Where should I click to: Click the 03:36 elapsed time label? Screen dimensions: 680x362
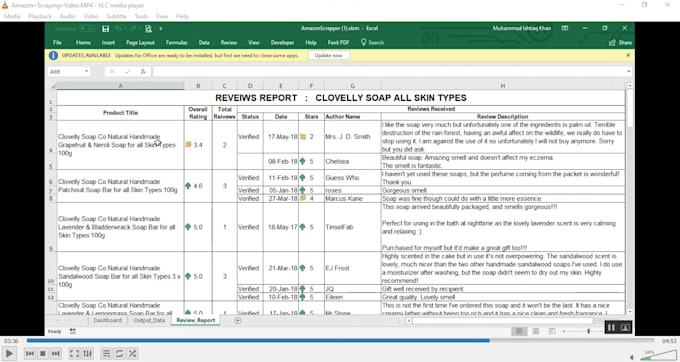[x=11, y=341]
